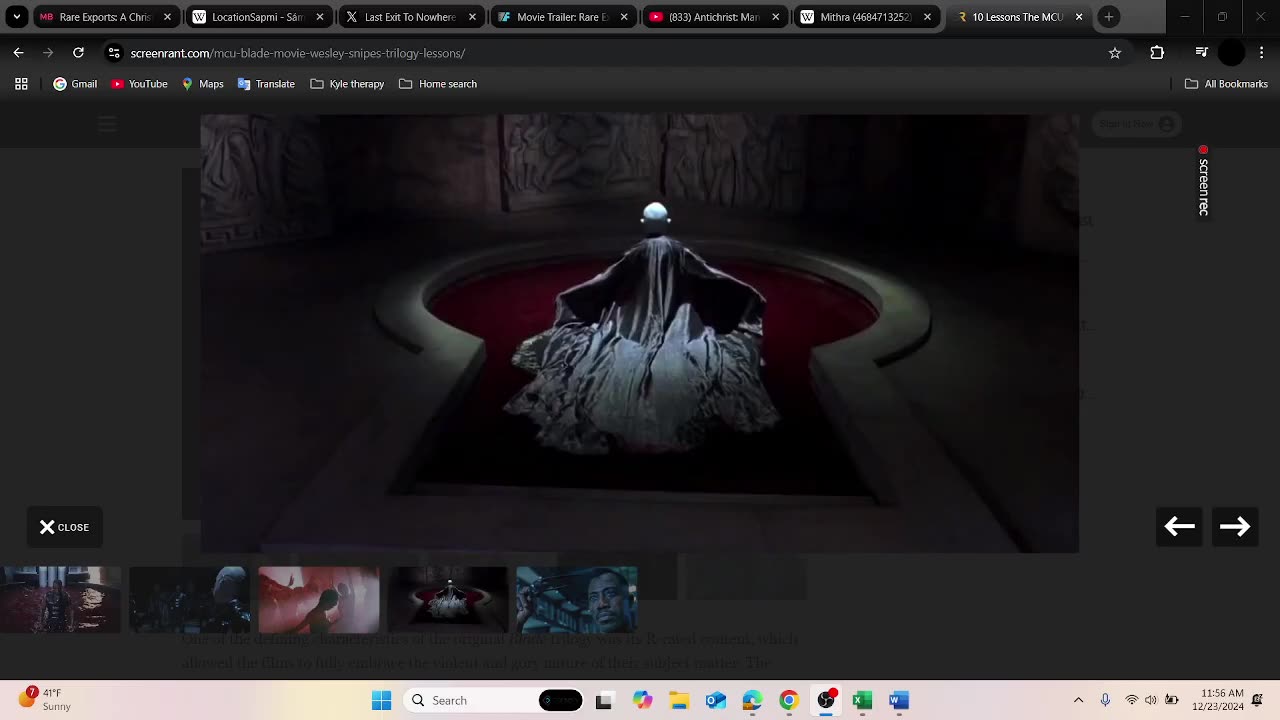Open Maps bookmark
1280x720 pixels.
click(202, 84)
